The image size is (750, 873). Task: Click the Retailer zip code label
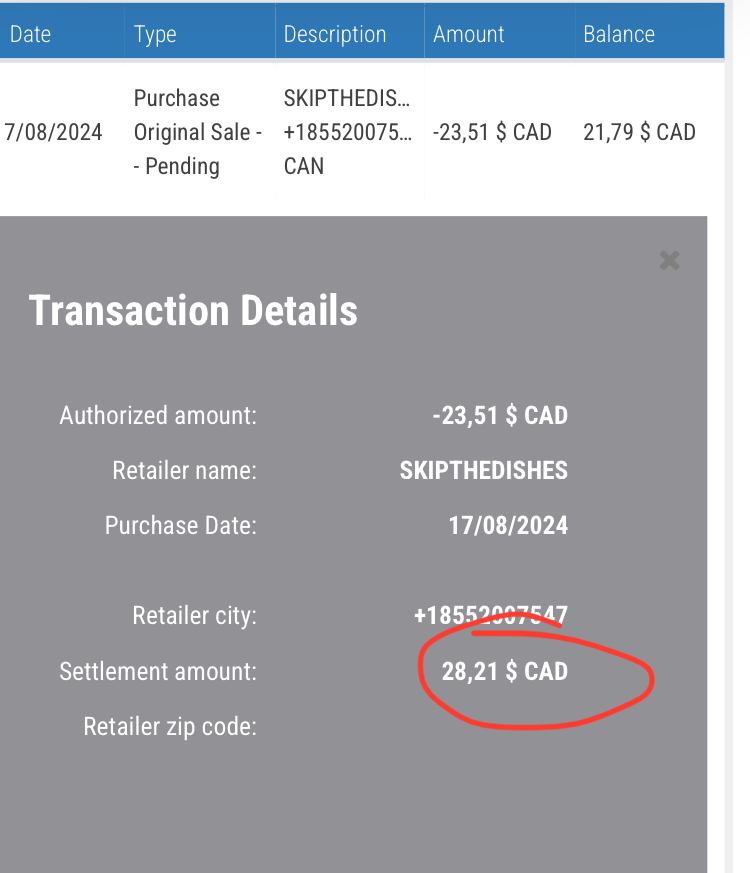point(170,726)
